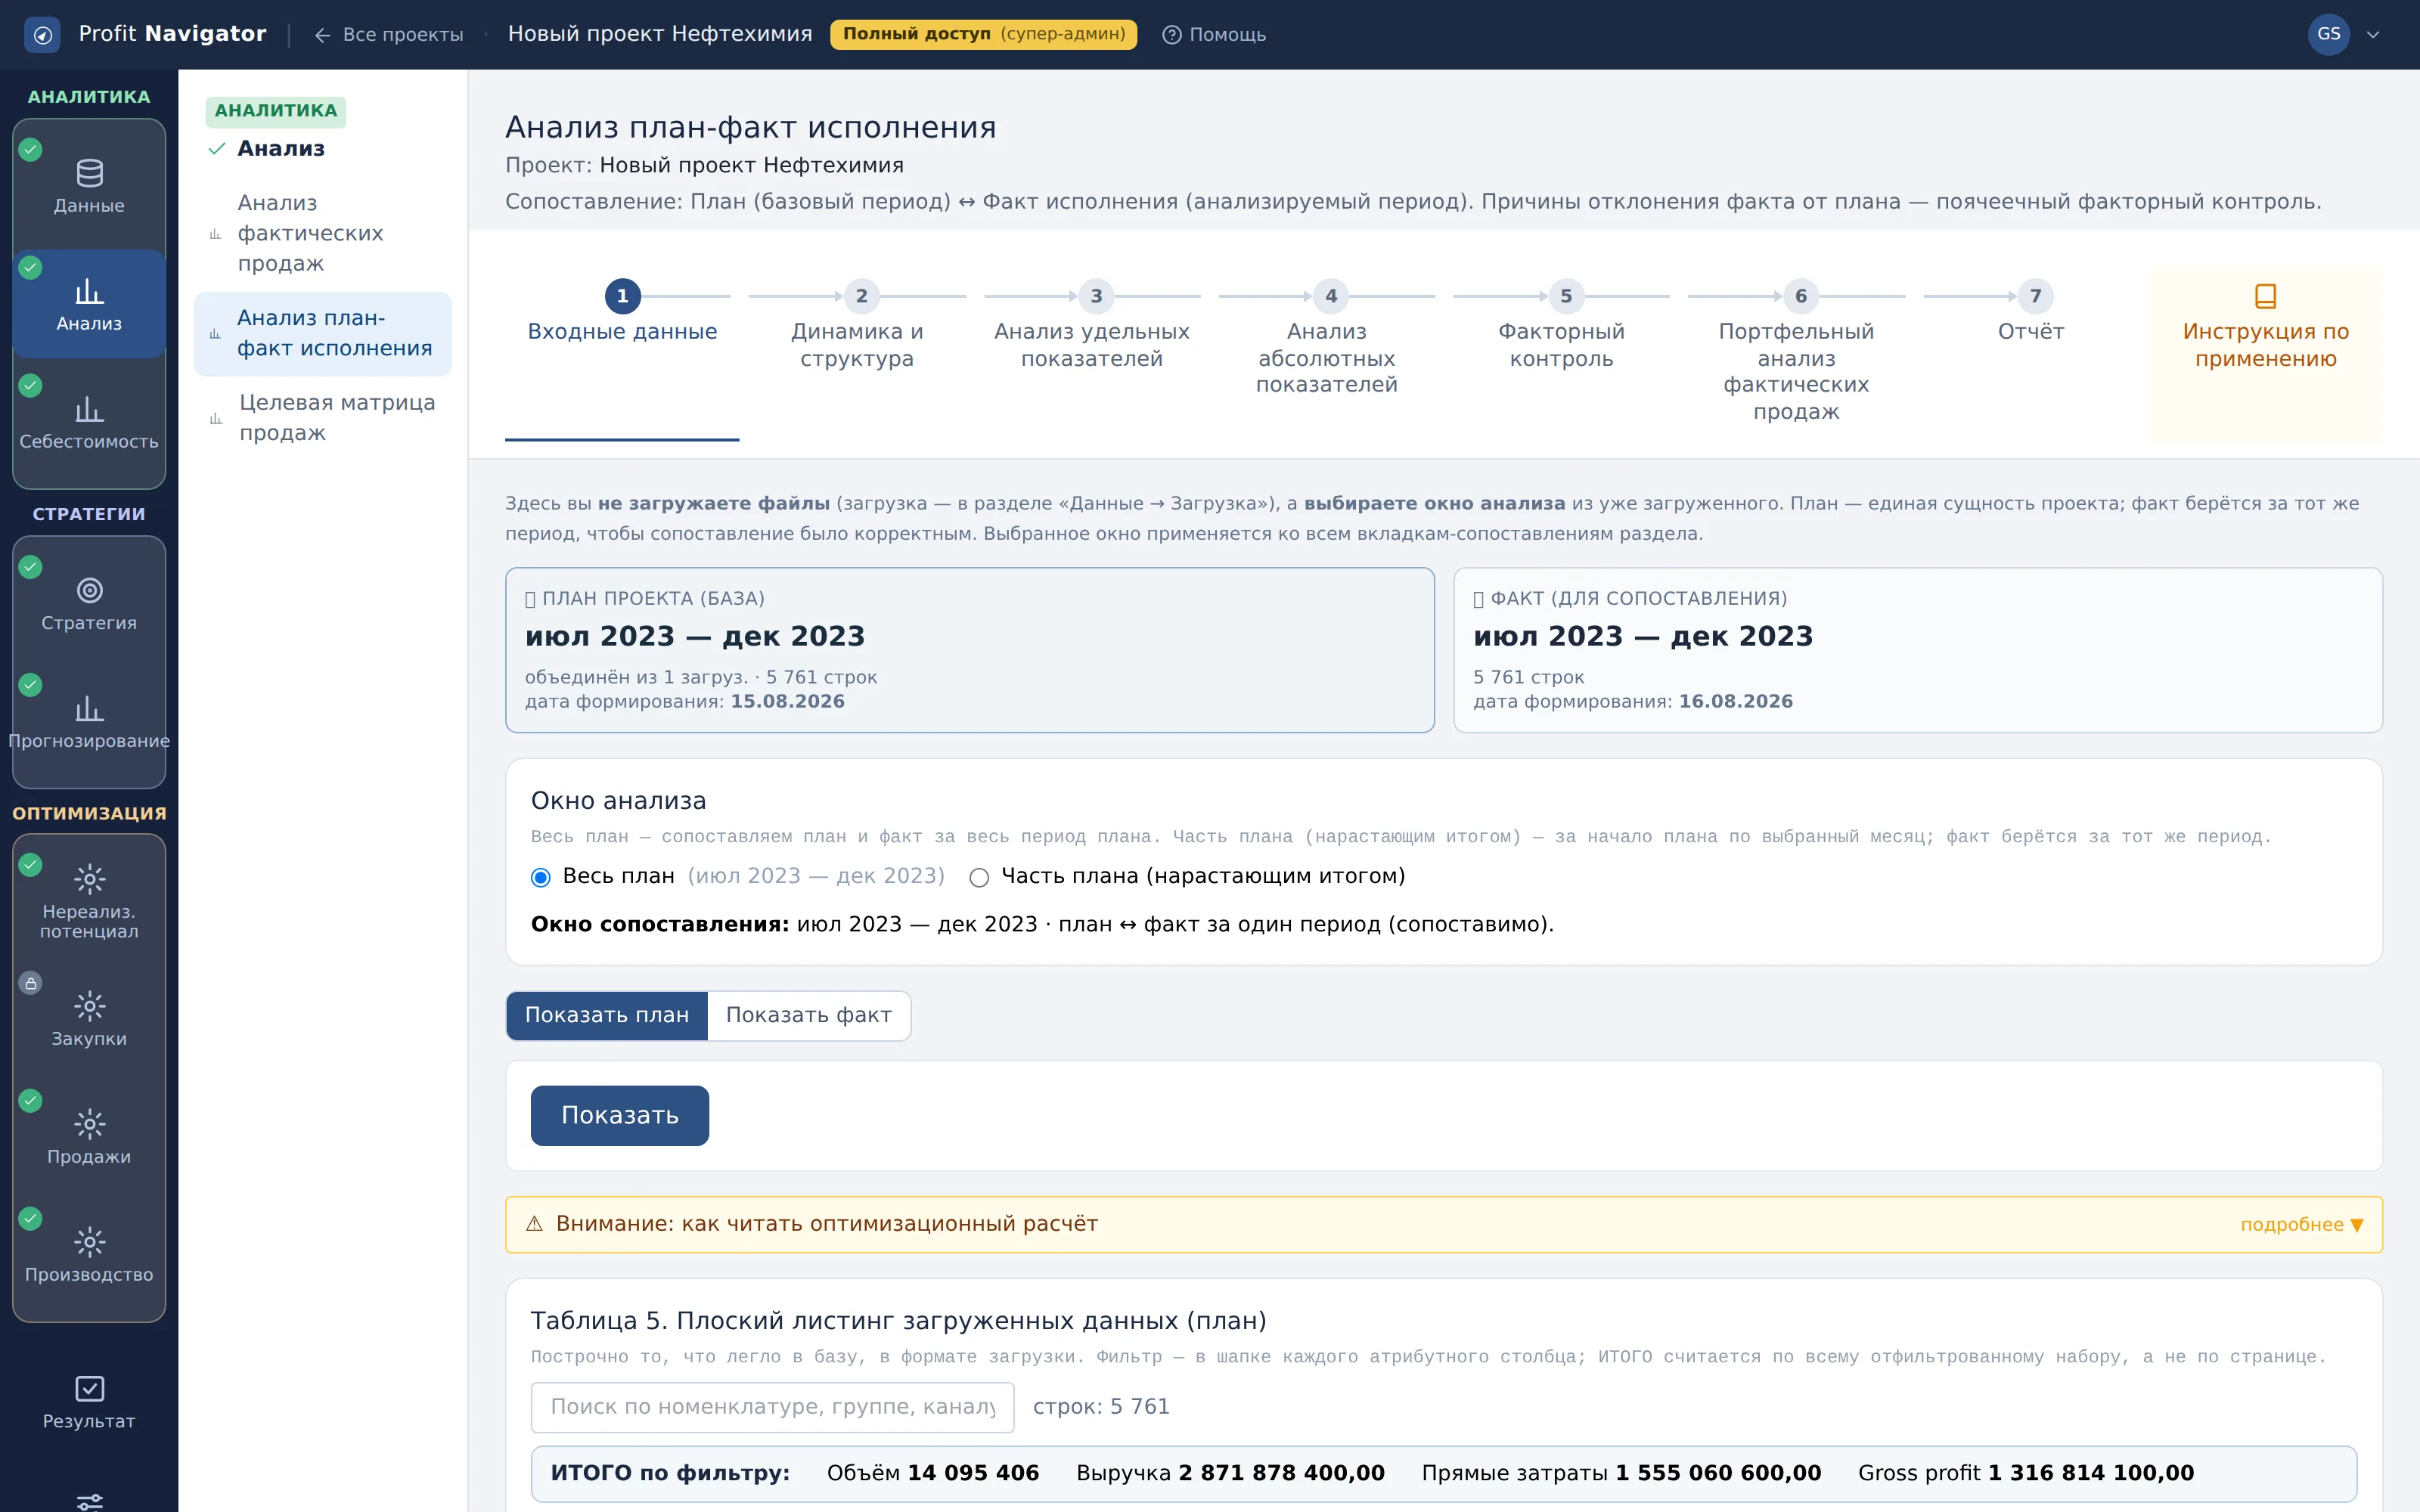
Task: Click the back arrow next to Все проекты
Action: click(x=322, y=35)
